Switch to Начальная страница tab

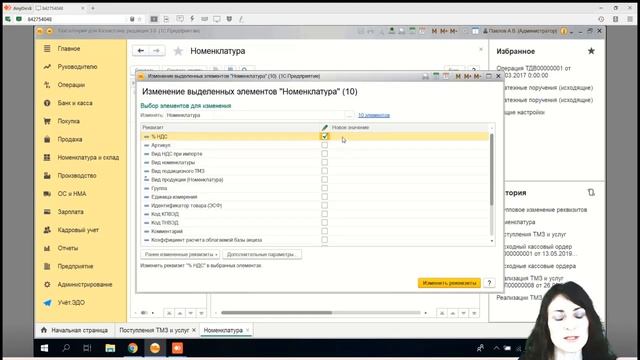tap(75, 330)
